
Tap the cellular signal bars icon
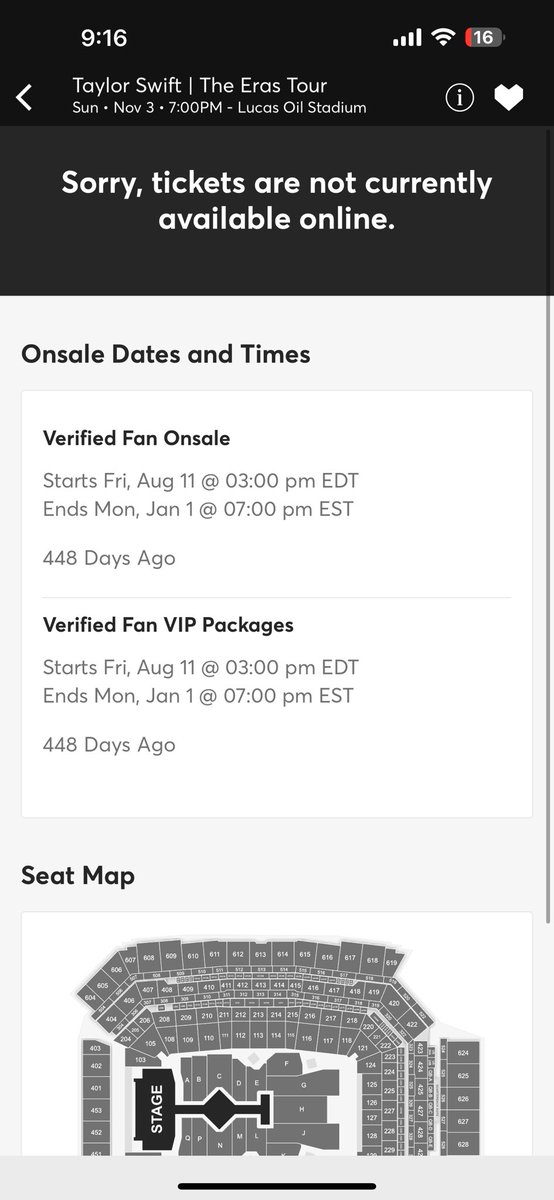(x=407, y=38)
